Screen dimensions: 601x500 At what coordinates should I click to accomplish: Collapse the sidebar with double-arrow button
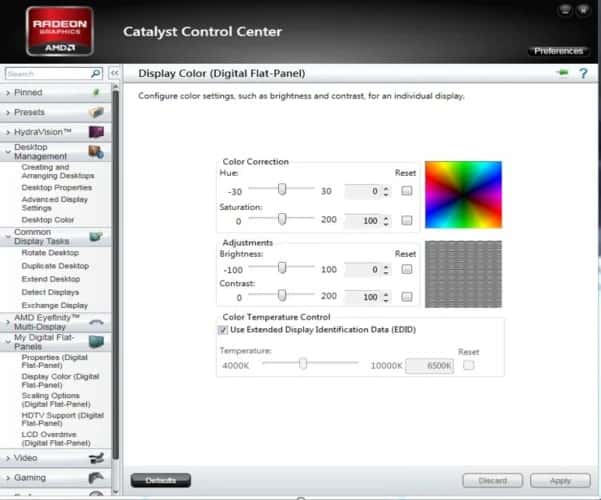tap(114, 73)
